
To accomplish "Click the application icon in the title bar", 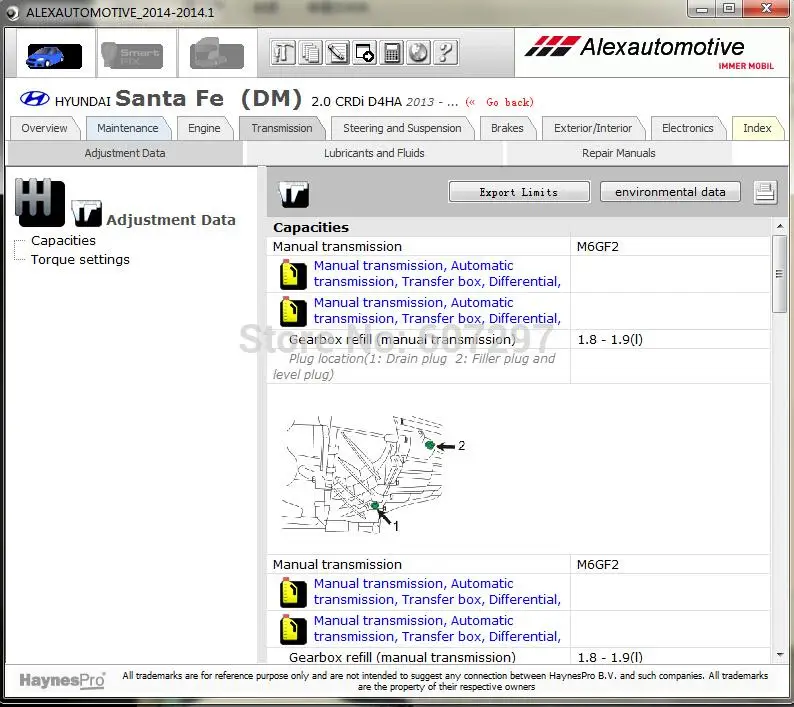I will (x=12, y=13).
